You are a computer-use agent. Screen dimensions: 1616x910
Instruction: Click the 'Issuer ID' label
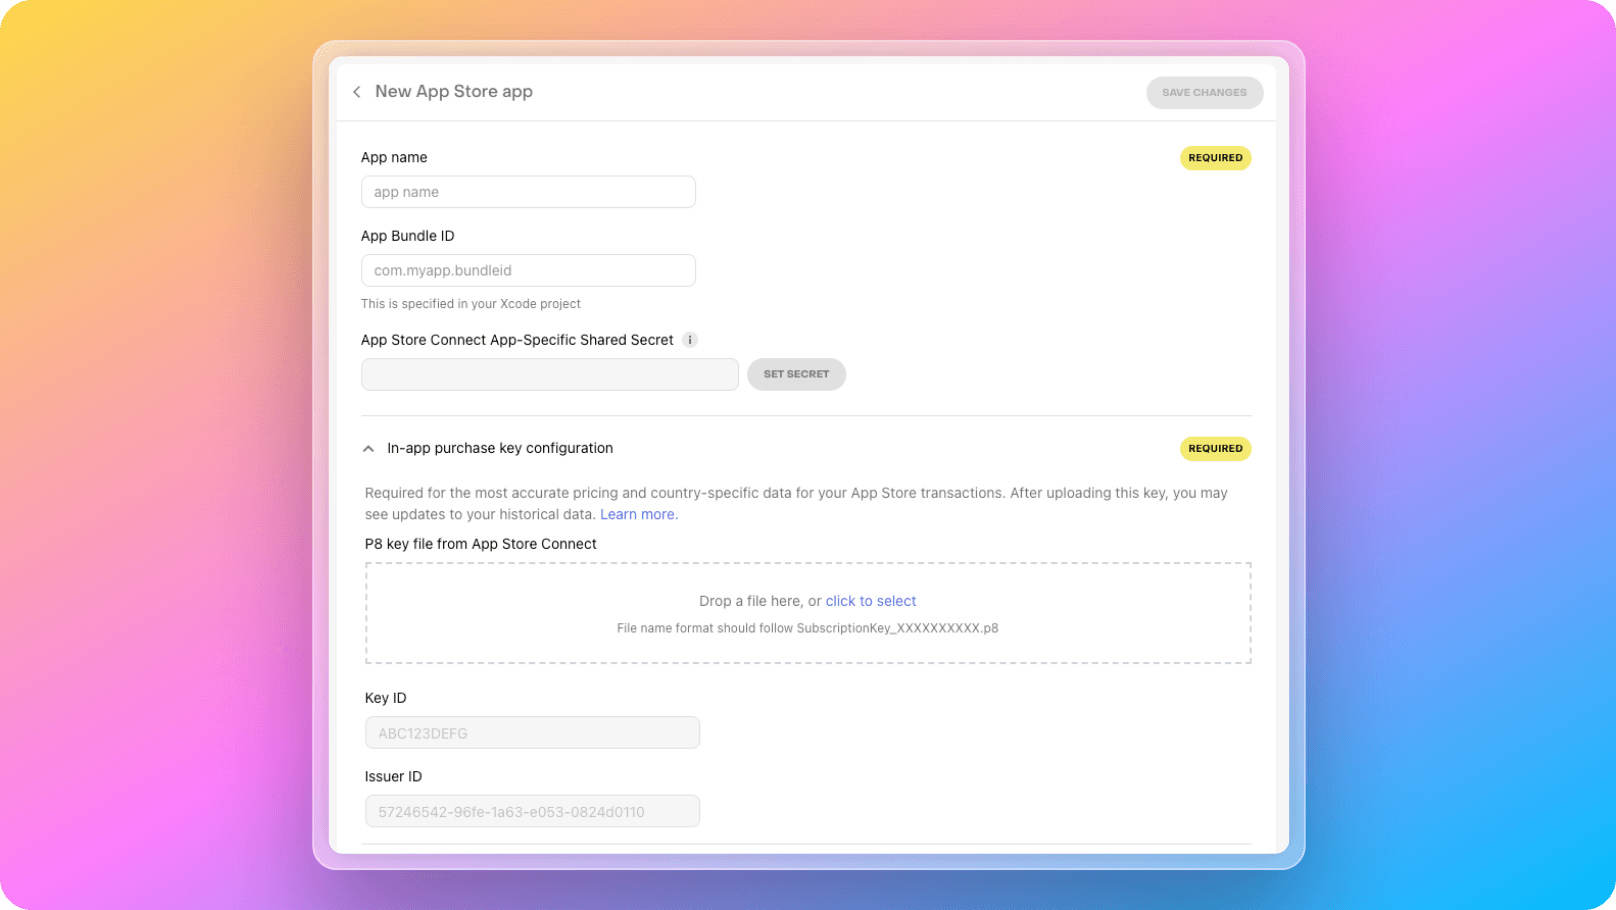[393, 776]
